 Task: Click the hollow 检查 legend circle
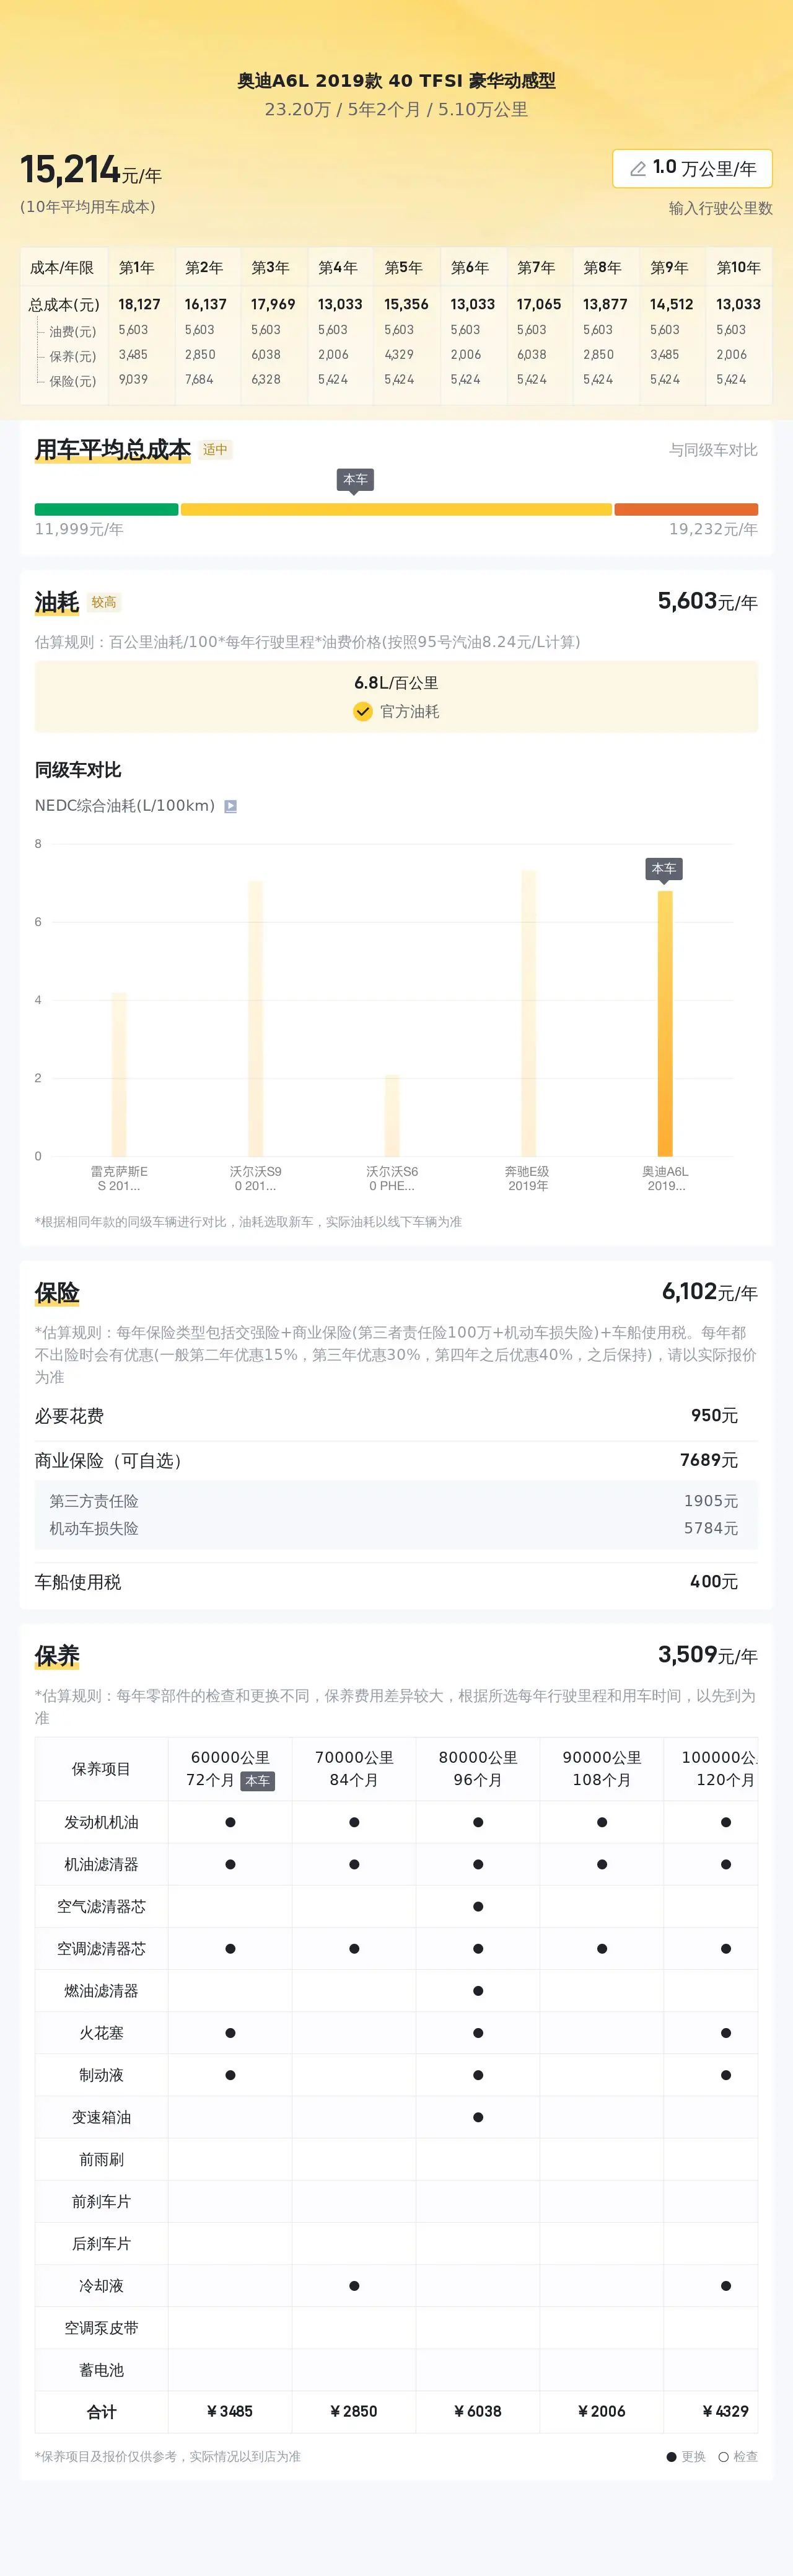pos(723,2457)
